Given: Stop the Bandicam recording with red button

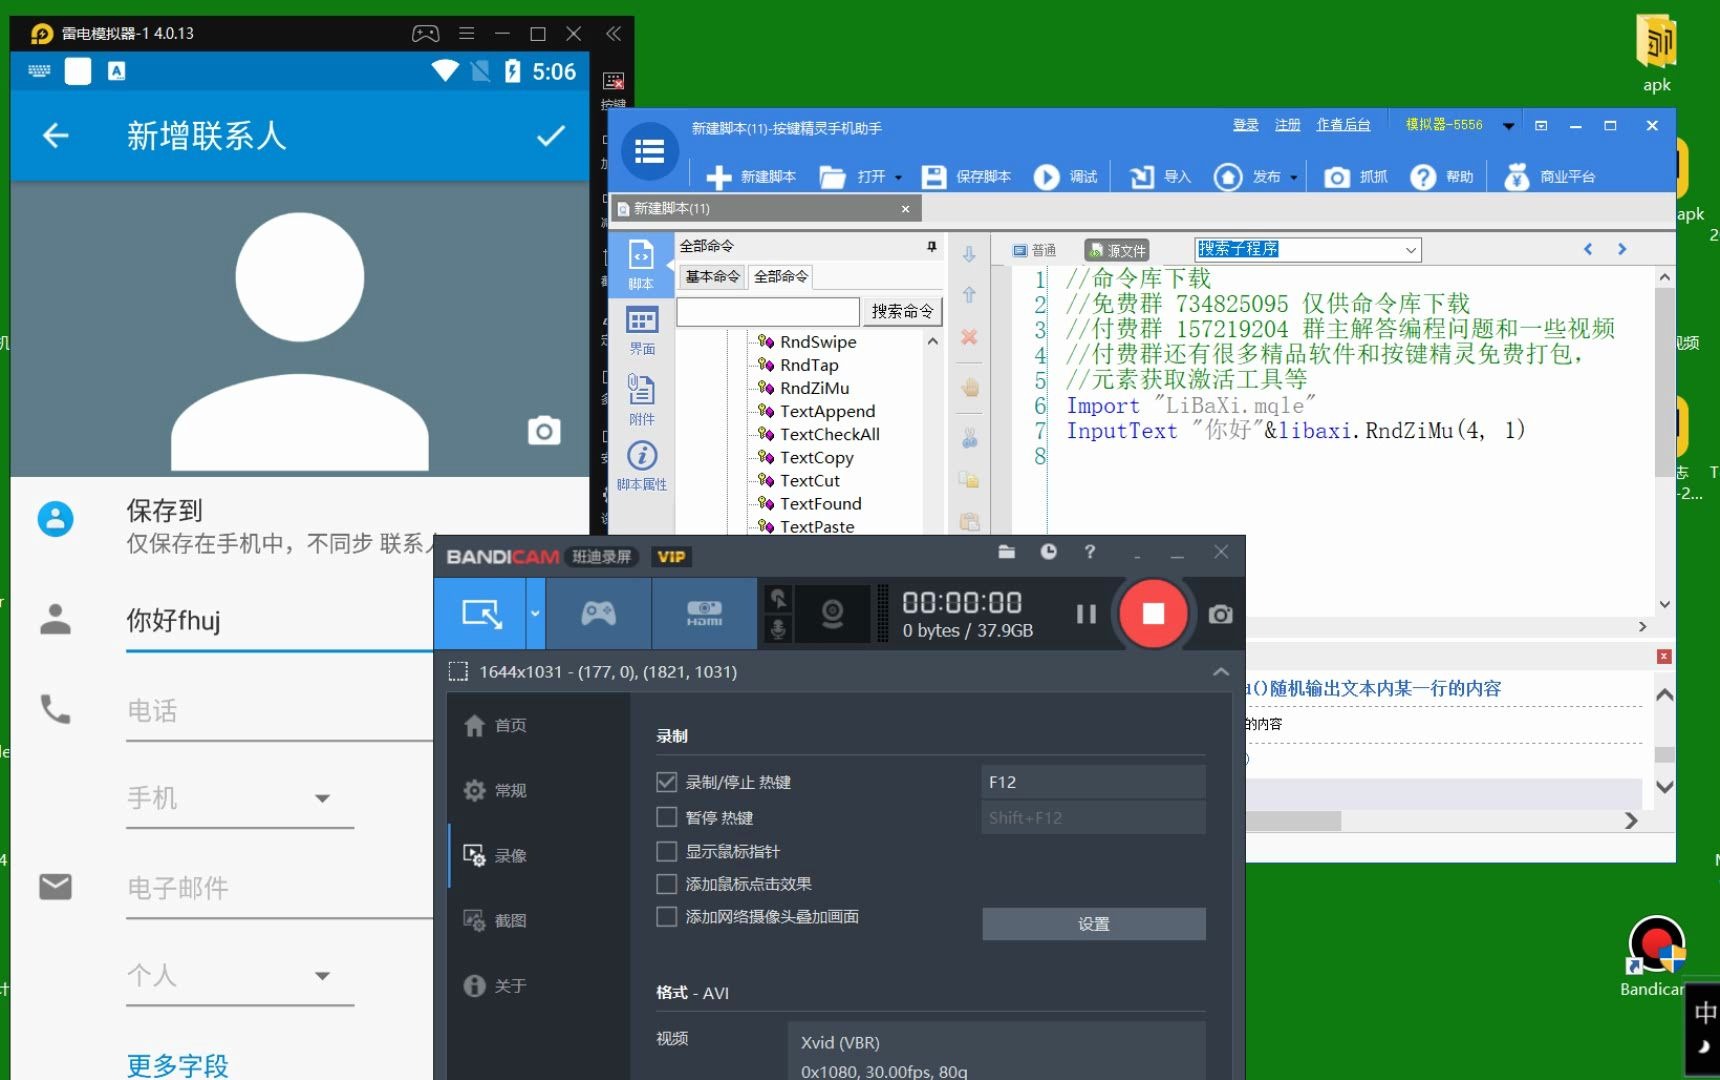Looking at the screenshot, I should click(x=1153, y=613).
